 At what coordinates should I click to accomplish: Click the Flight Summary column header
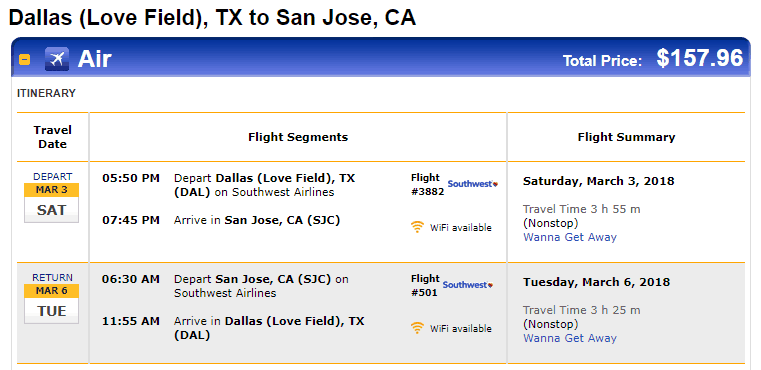point(626,137)
